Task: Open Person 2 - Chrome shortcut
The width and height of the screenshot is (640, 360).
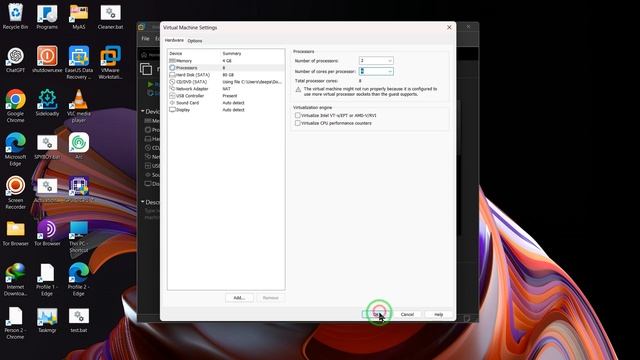Action: (x=15, y=323)
